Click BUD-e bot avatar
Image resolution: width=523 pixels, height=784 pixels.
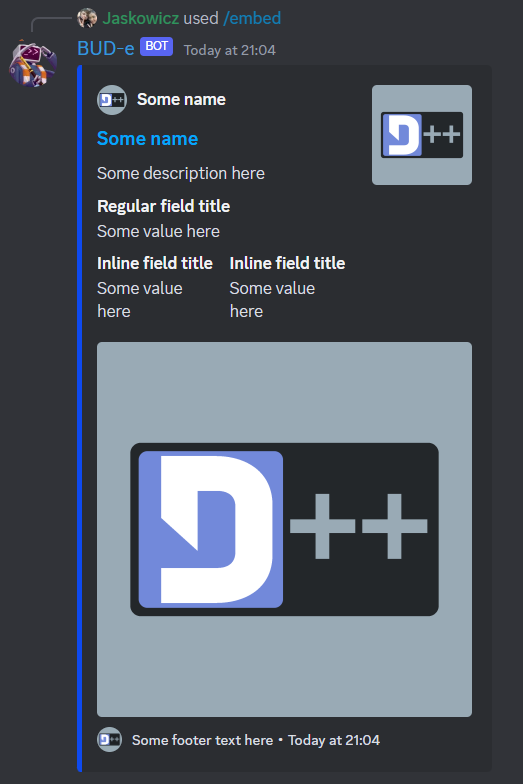[x=33, y=64]
